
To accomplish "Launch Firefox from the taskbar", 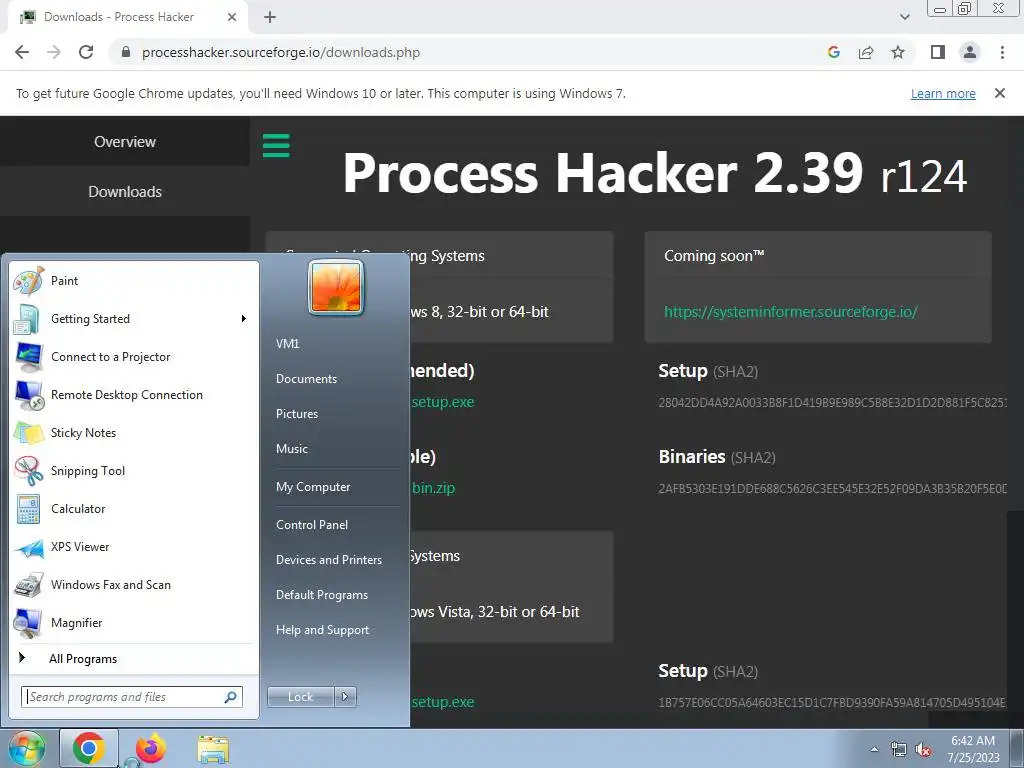I will (151, 749).
